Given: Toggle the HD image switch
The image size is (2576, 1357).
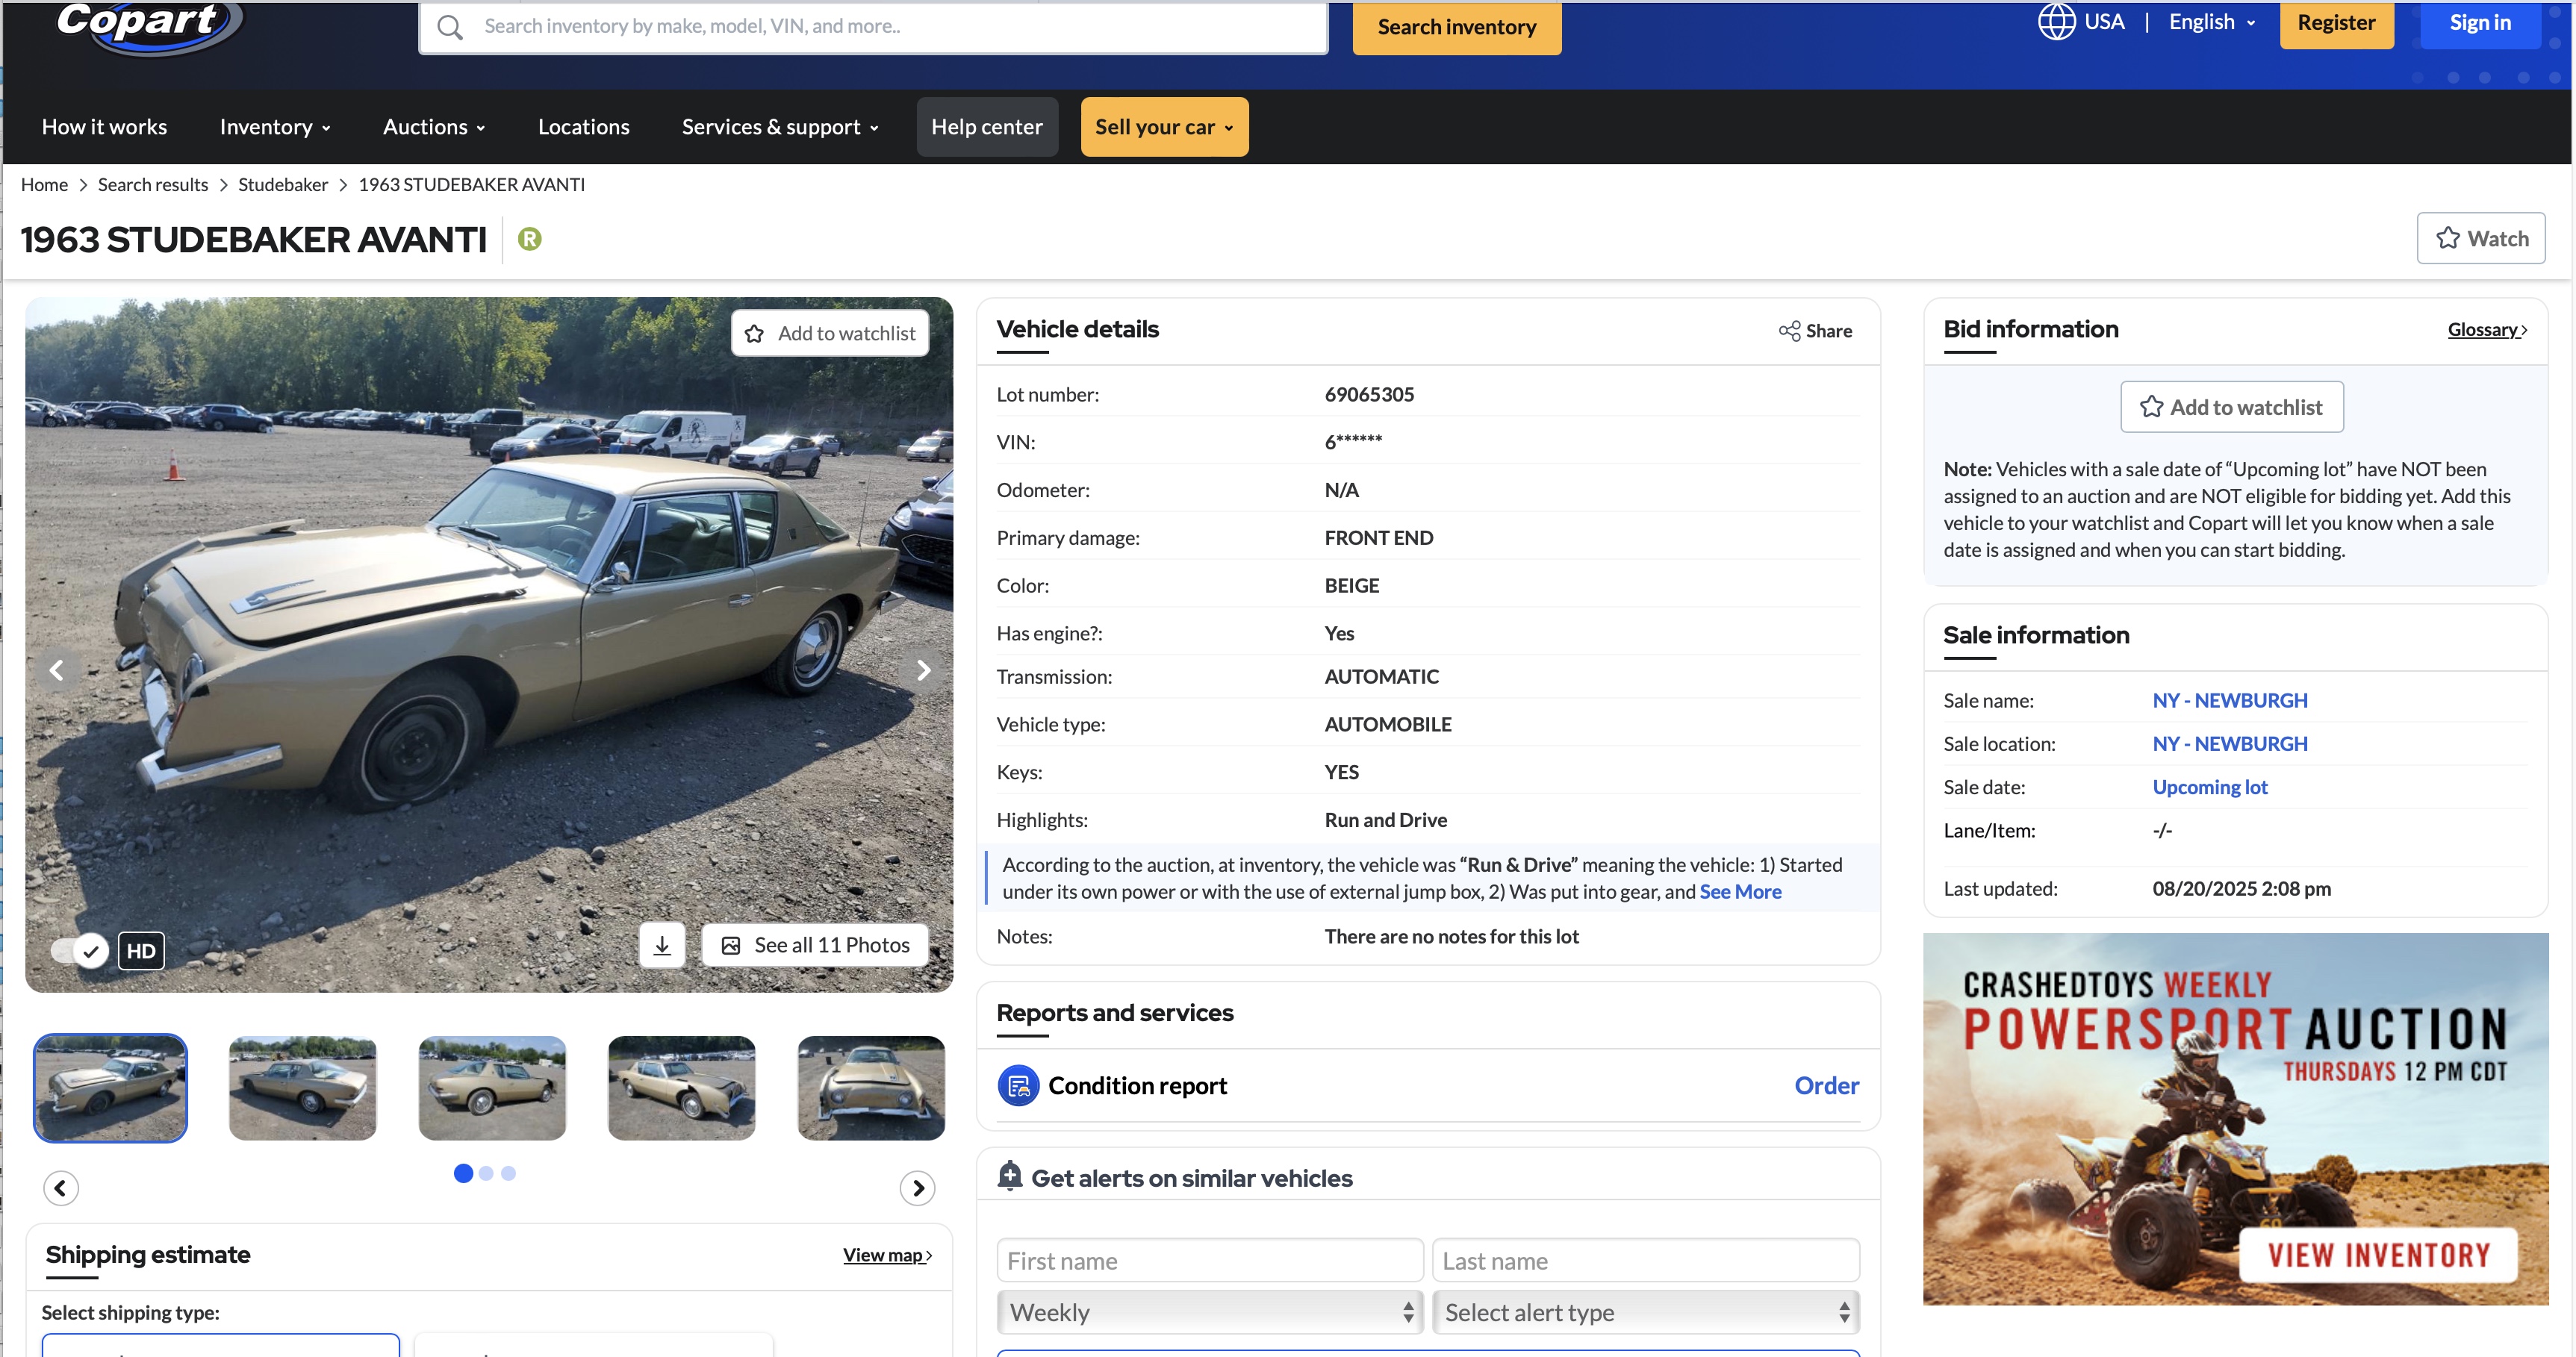Looking at the screenshot, I should point(79,950).
